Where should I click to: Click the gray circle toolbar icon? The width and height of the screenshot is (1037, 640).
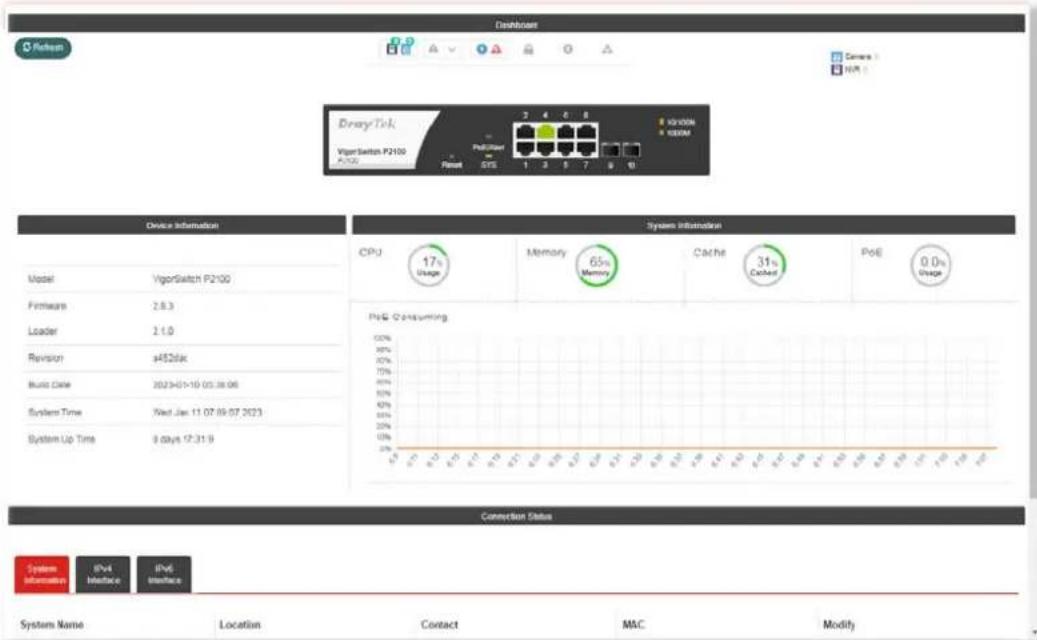tap(568, 49)
